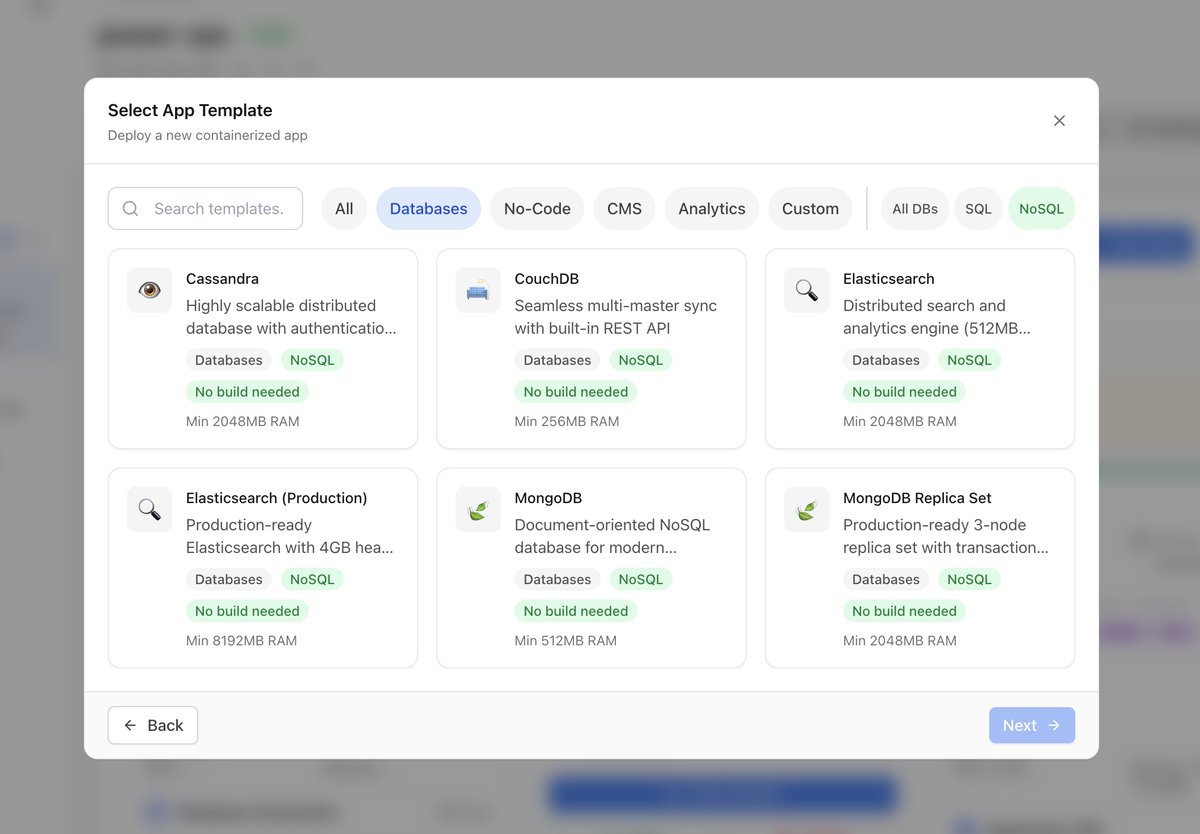Screen dimensions: 1200x834
Task: Click the Min 256MB RAM text
Action: coord(567,421)
